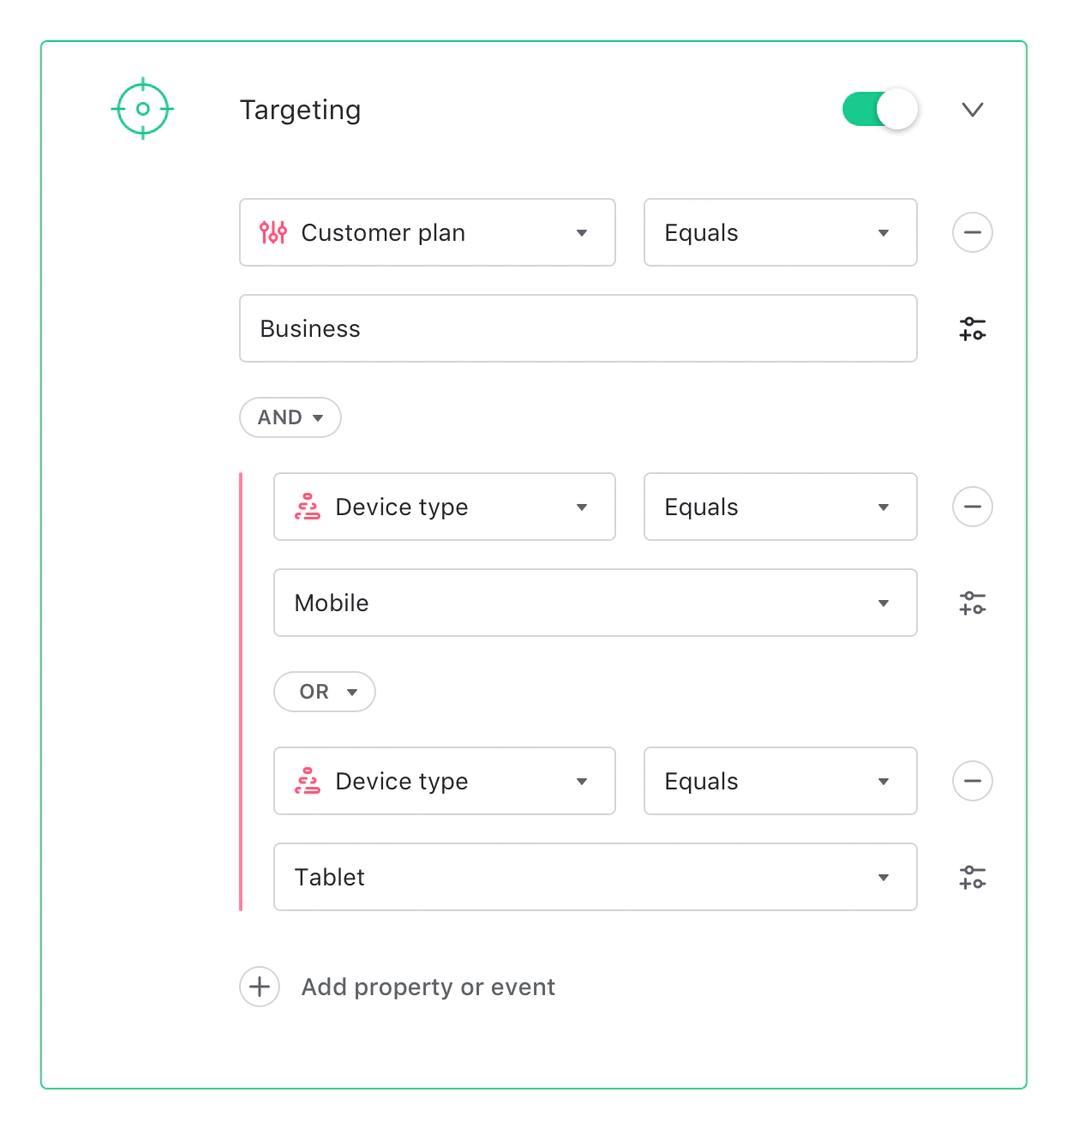Open the Mobile device value dropdown

point(595,603)
